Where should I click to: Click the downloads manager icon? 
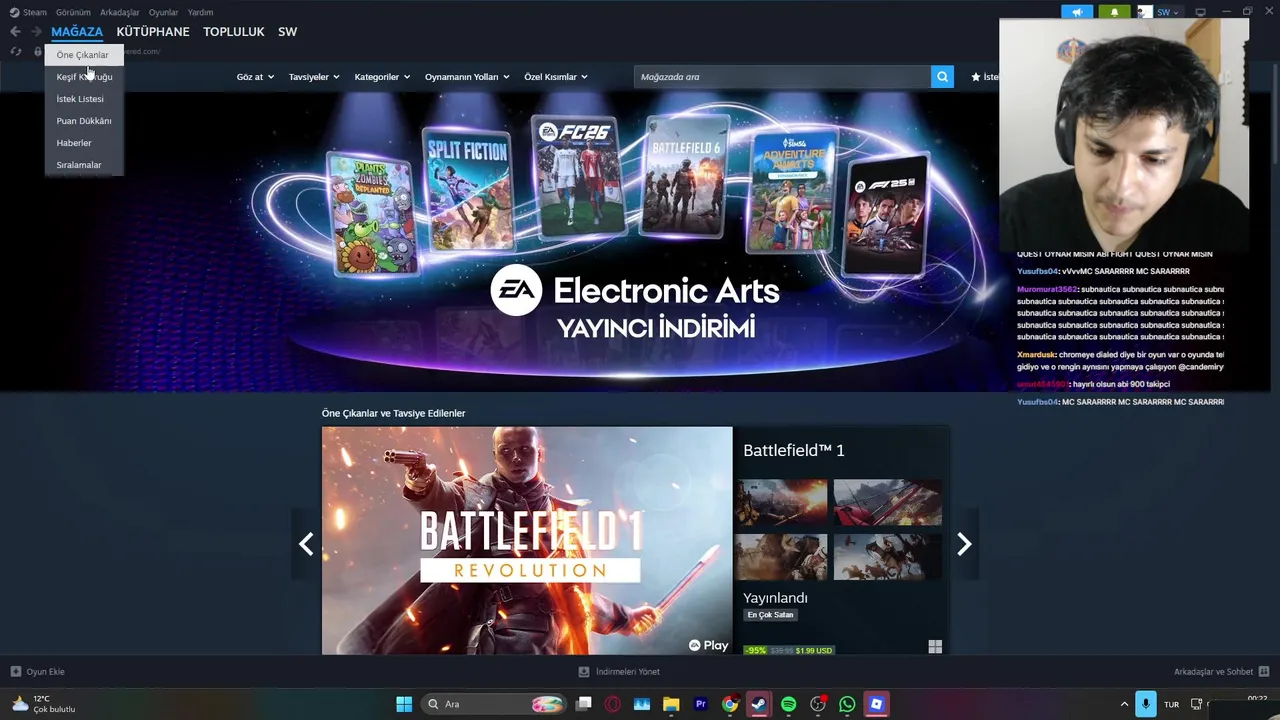[584, 672]
